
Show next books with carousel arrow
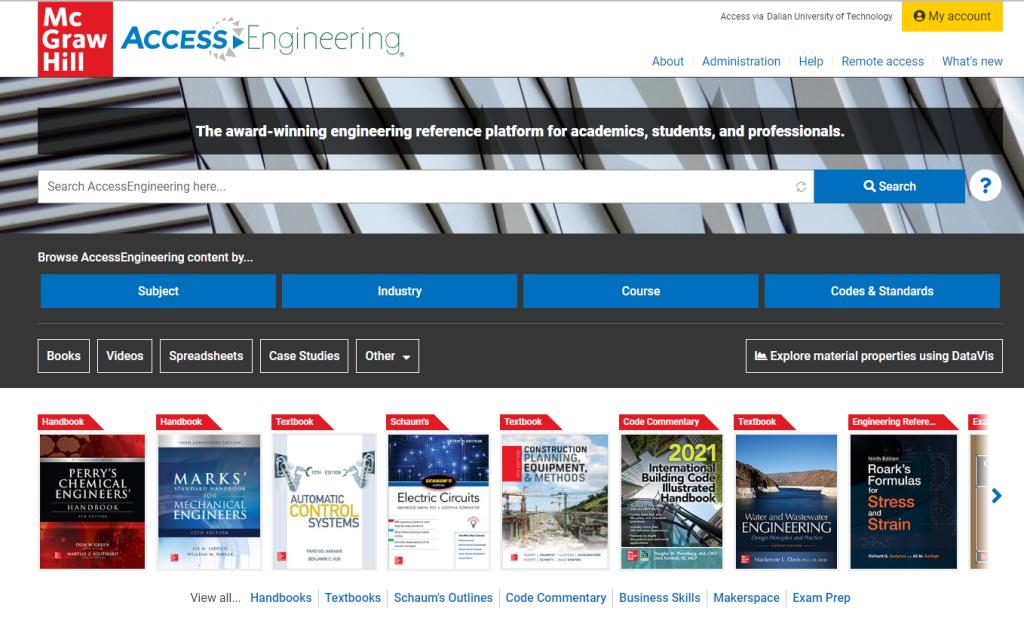(996, 496)
